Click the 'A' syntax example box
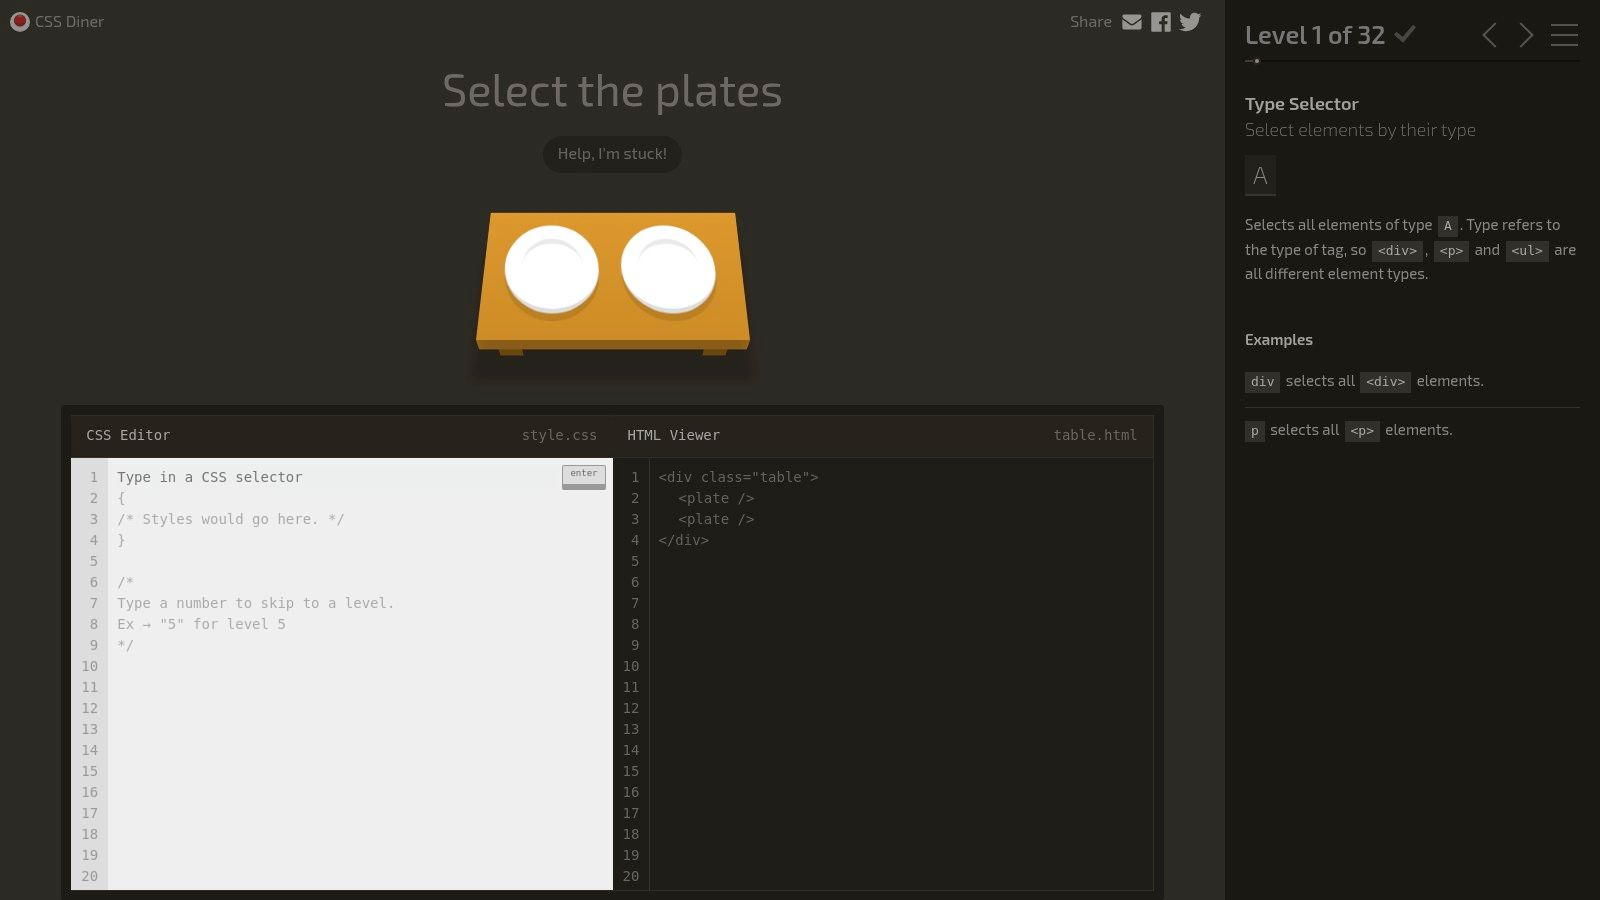The height and width of the screenshot is (900, 1600). (1260, 176)
